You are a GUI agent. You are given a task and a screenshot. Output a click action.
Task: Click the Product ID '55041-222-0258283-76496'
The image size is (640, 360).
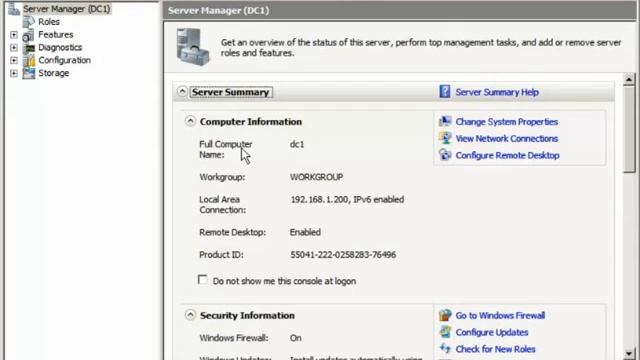click(343, 255)
